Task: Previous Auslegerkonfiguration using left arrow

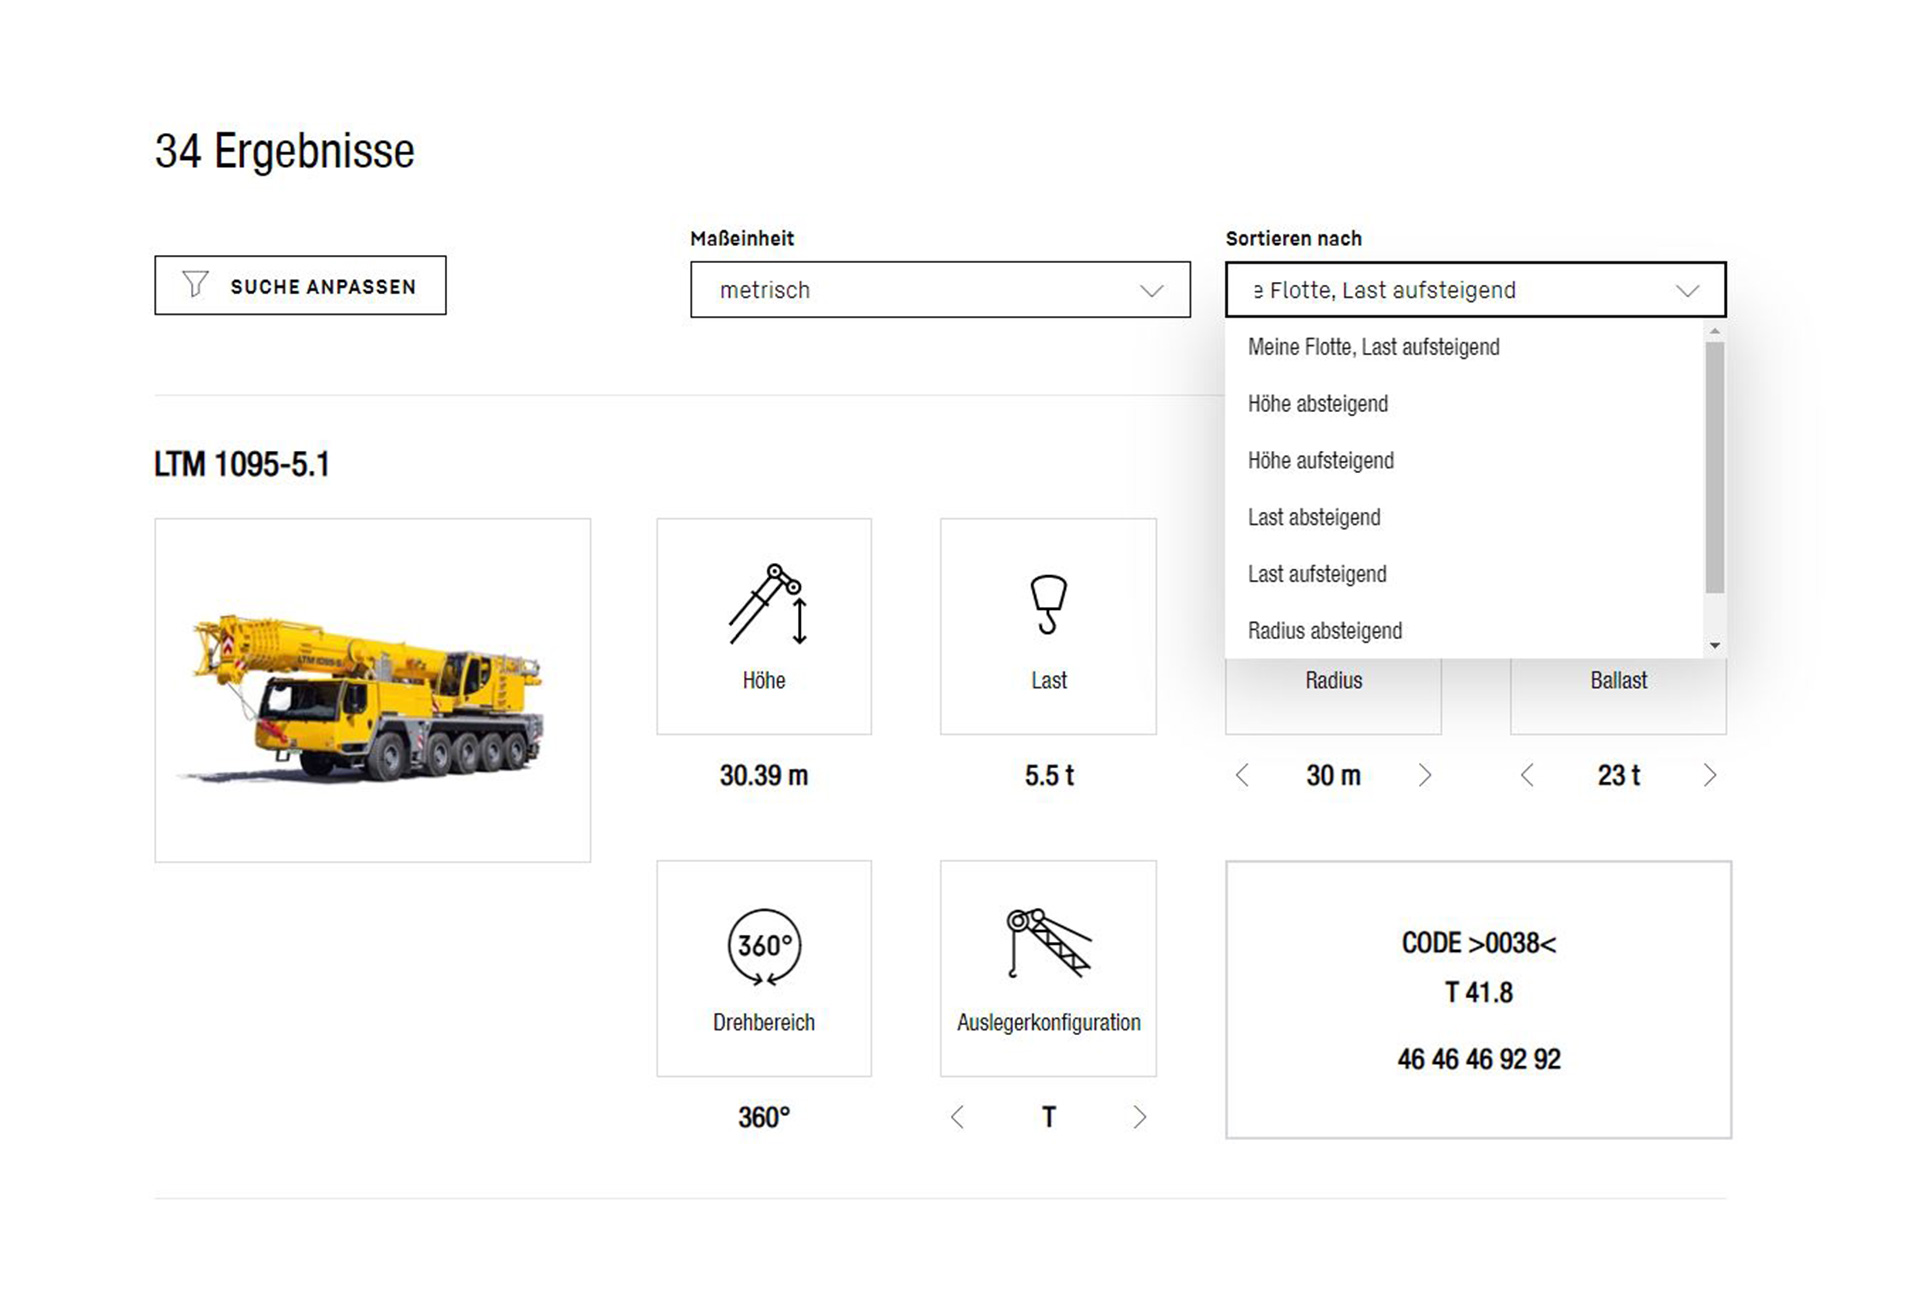Action: tap(957, 1117)
